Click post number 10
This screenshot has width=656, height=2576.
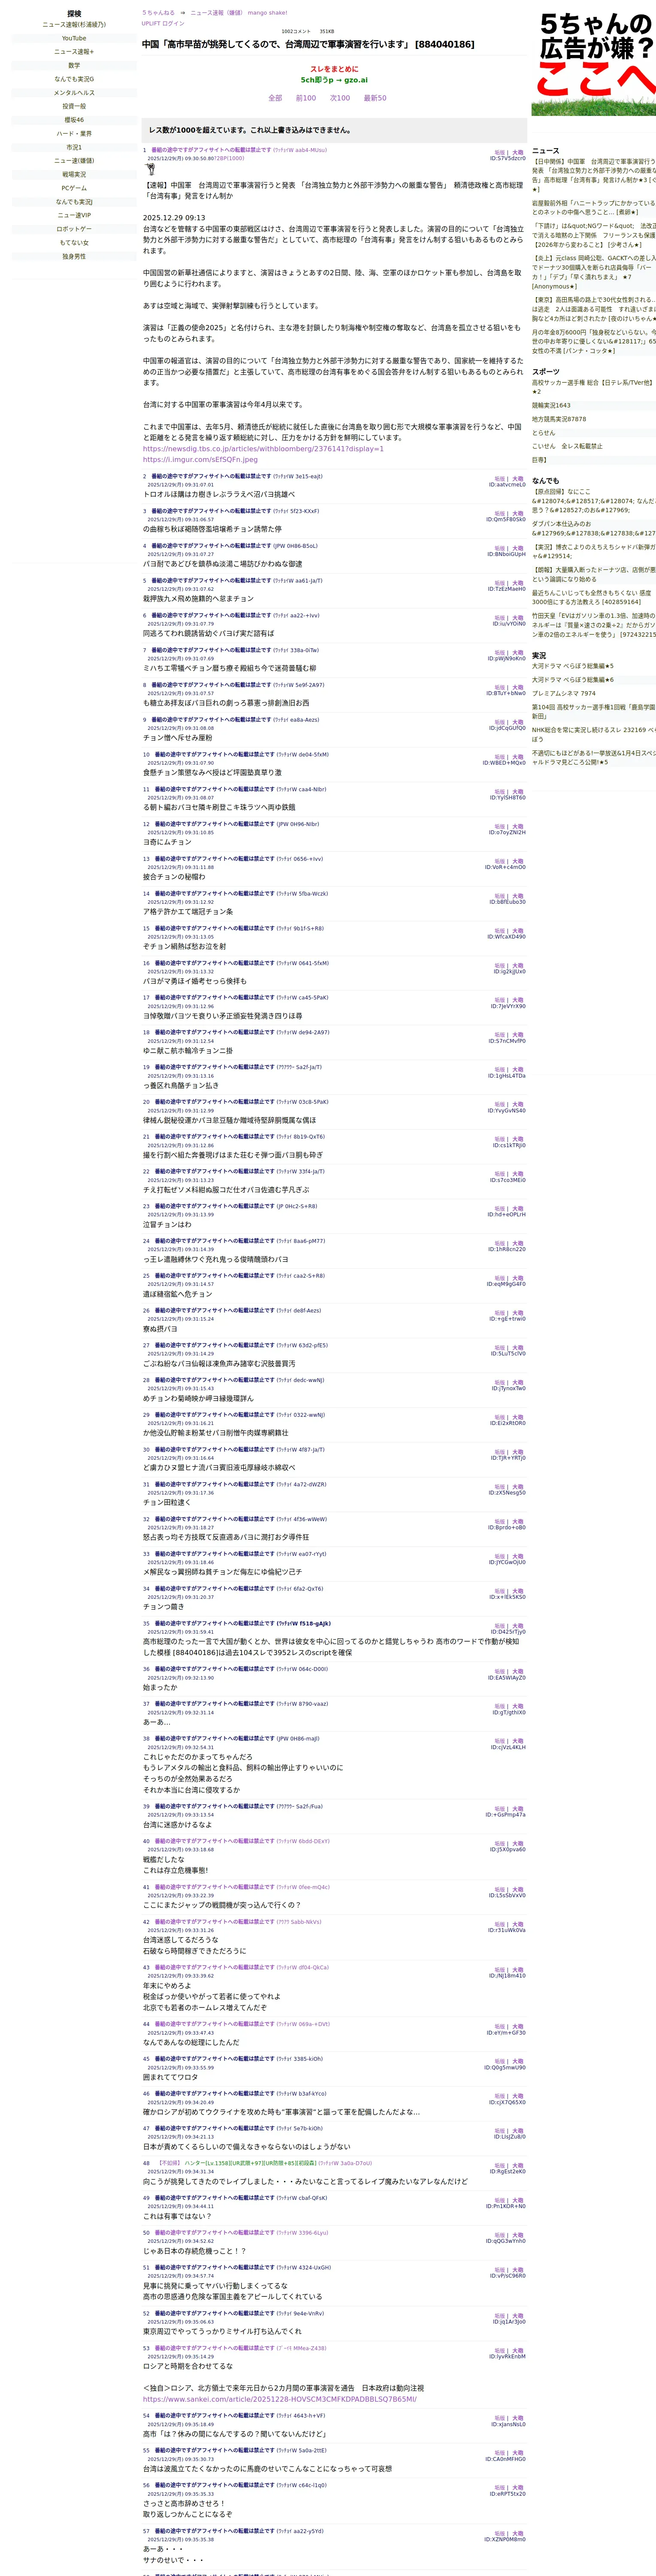146,755
